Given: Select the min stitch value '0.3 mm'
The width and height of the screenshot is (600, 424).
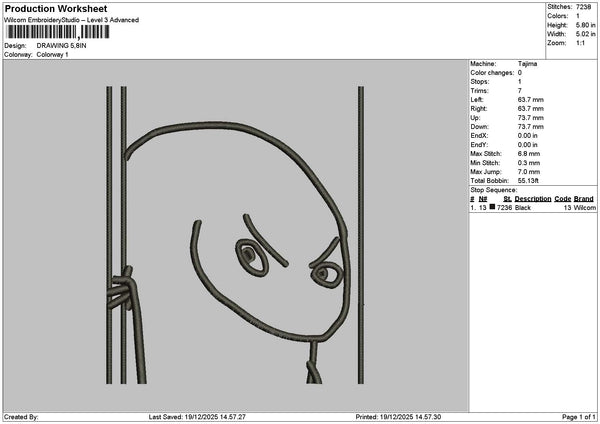Looking at the screenshot, I should (529, 163).
